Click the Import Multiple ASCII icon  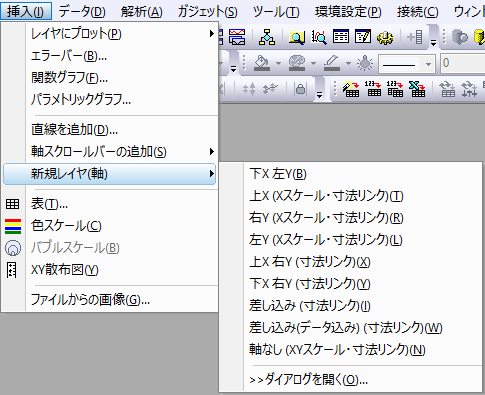[x=395, y=89]
